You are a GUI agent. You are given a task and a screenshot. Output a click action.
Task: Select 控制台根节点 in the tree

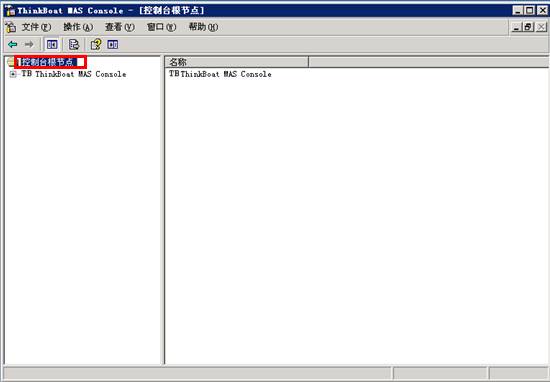tap(47, 62)
